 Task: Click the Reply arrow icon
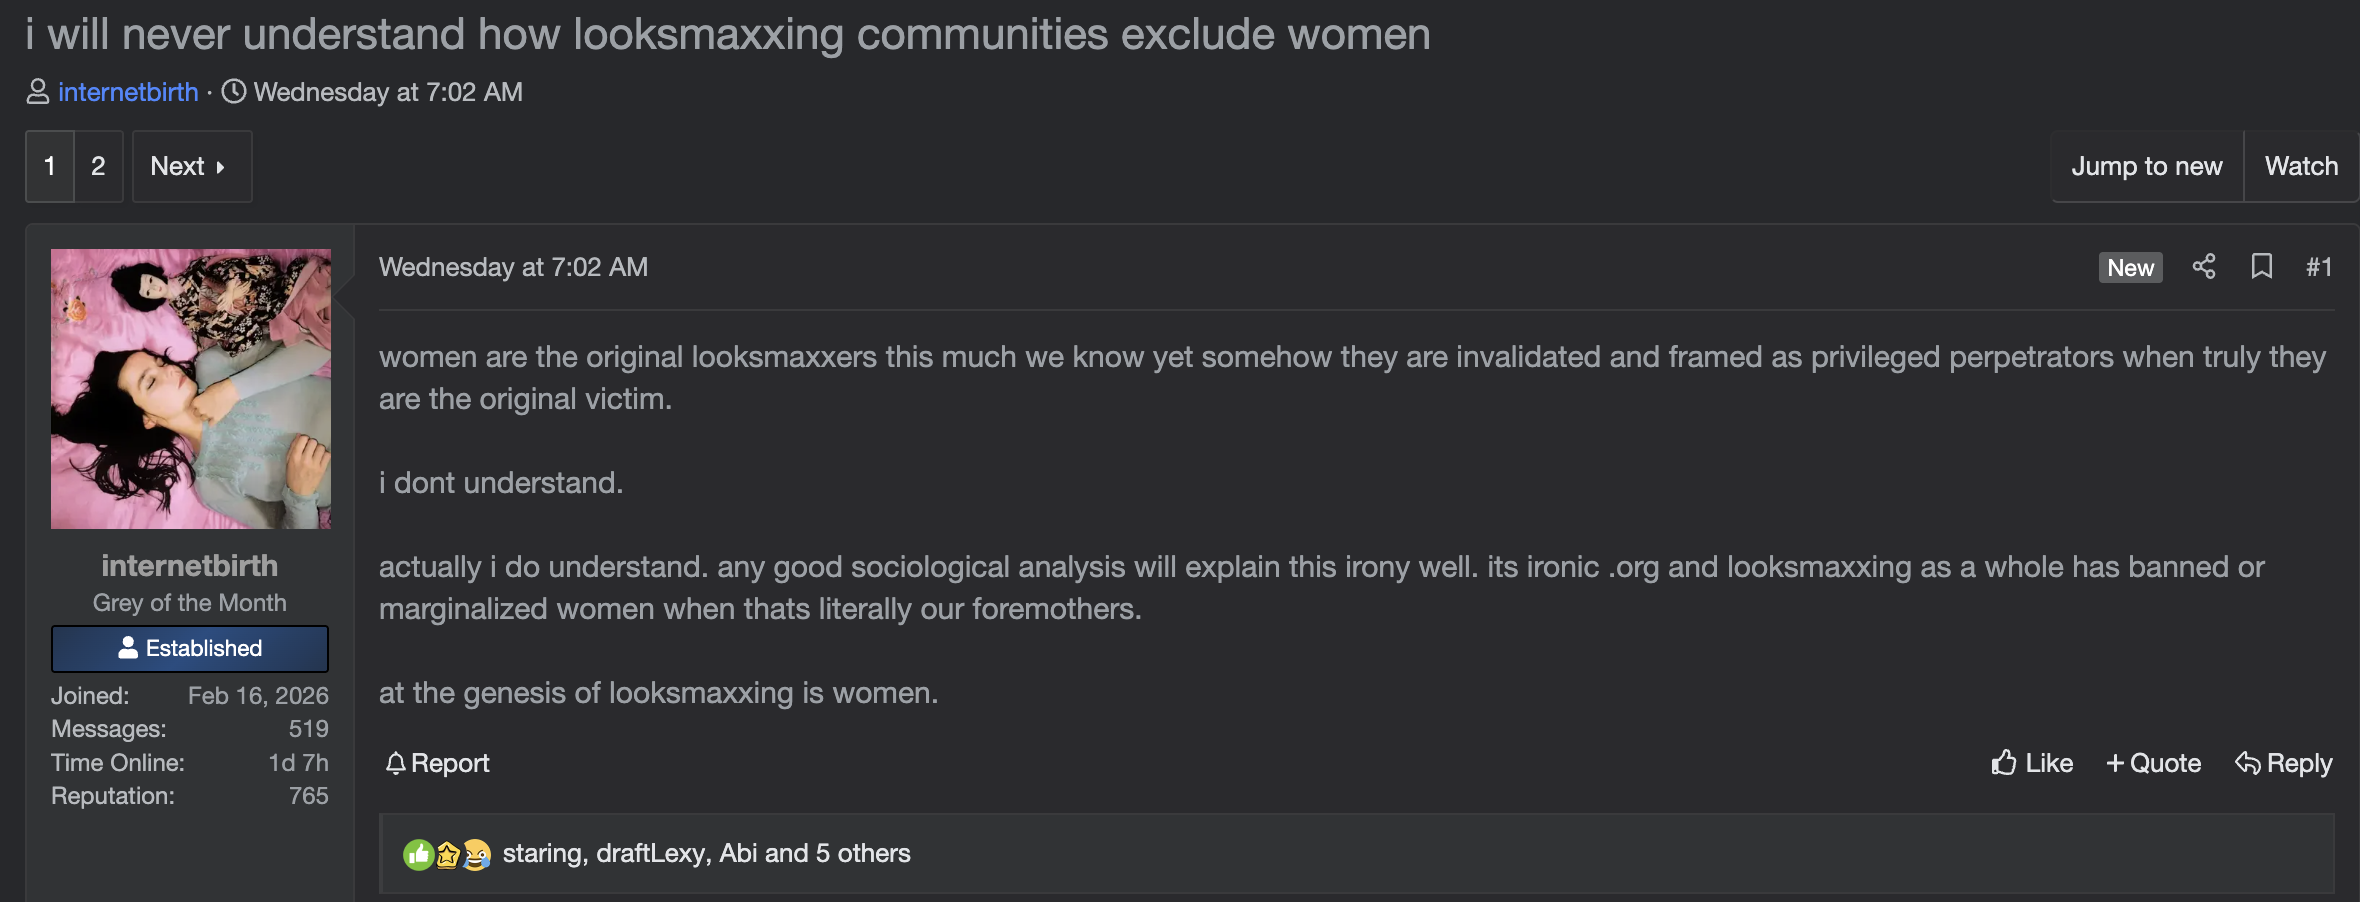[x=2248, y=763]
